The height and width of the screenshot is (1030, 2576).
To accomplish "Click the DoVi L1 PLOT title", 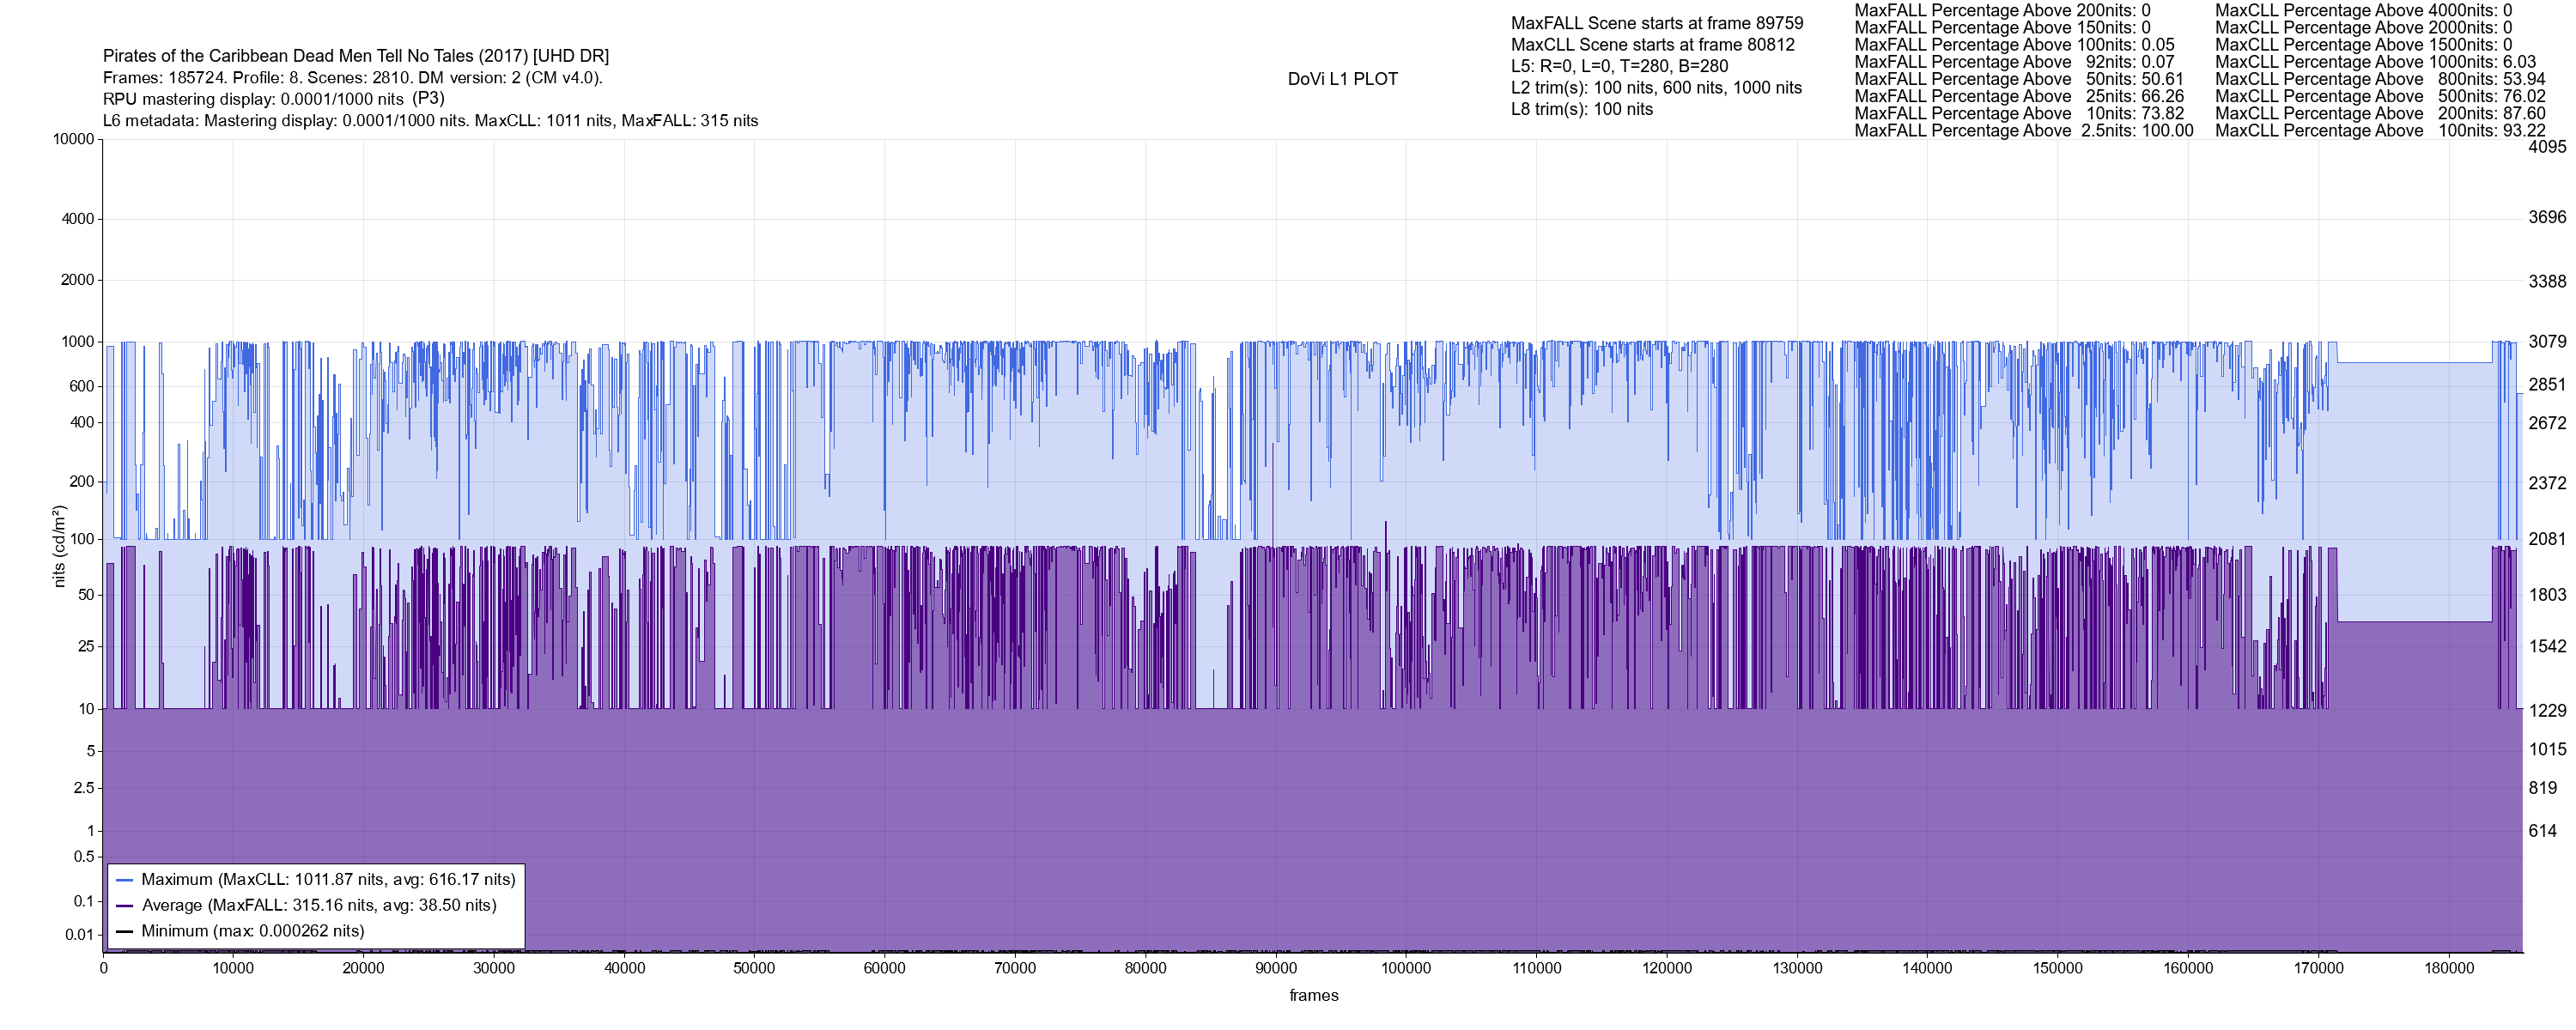I will pos(1342,79).
